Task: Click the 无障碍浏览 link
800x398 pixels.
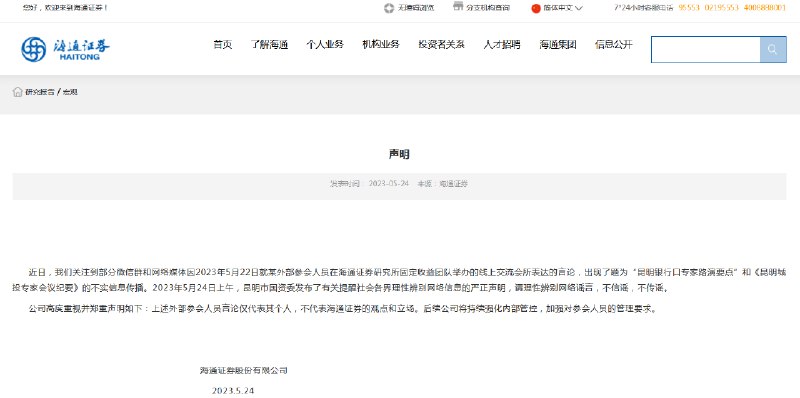Action: coord(416,8)
